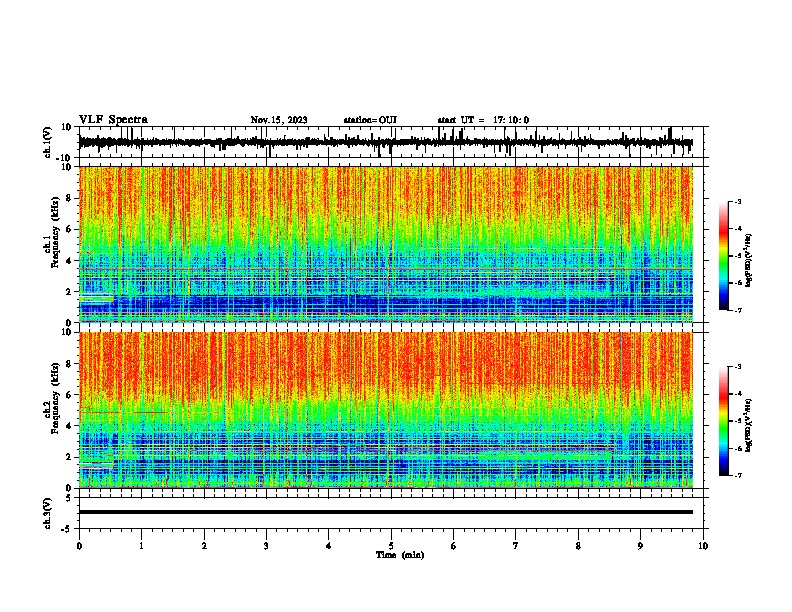Click the "-3" label on ch.1 colorbar
The width and height of the screenshot is (792, 612).
737,202
